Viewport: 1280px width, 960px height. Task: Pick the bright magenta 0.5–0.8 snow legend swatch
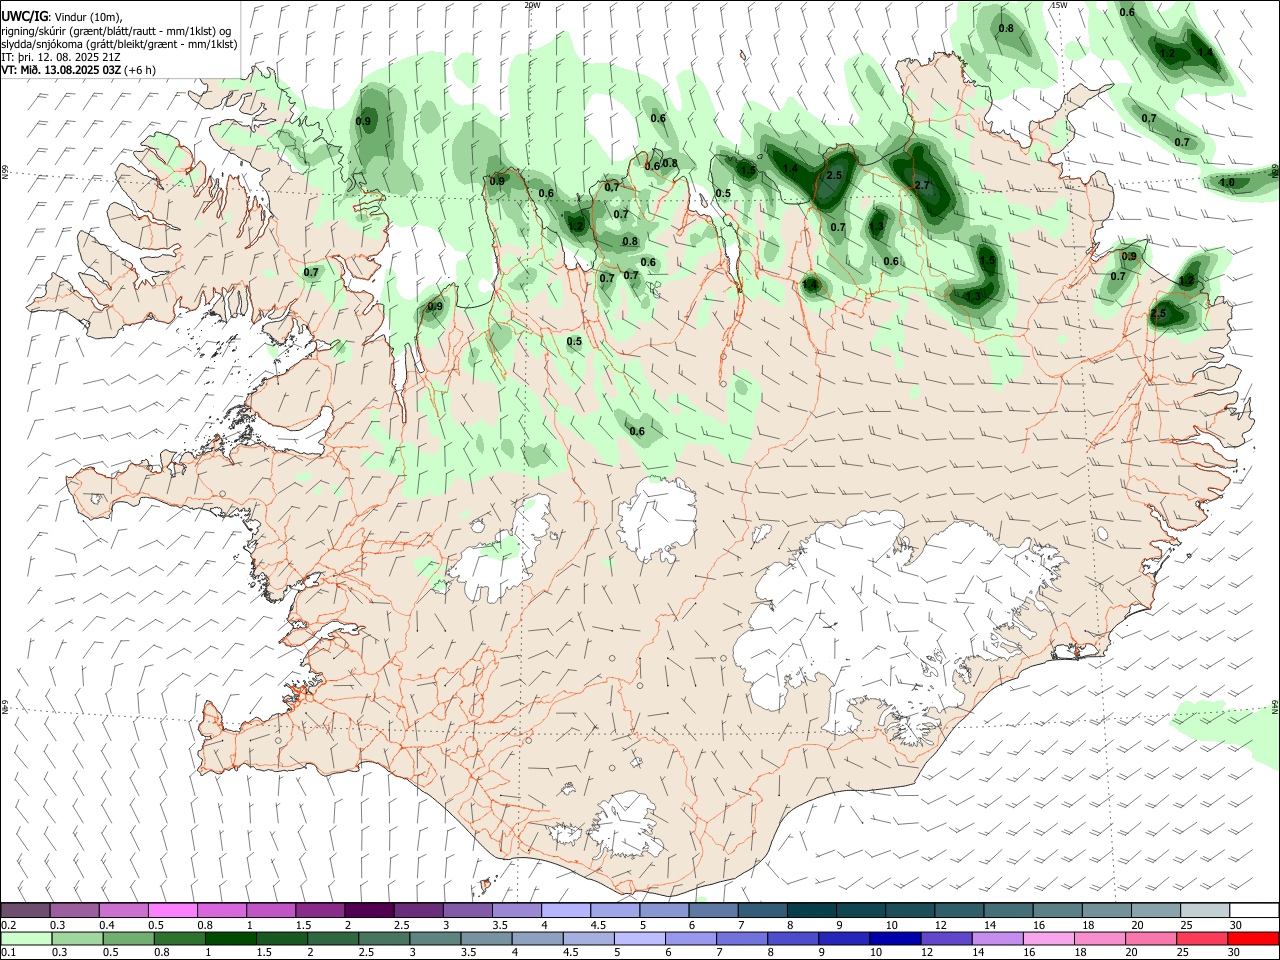(172, 910)
